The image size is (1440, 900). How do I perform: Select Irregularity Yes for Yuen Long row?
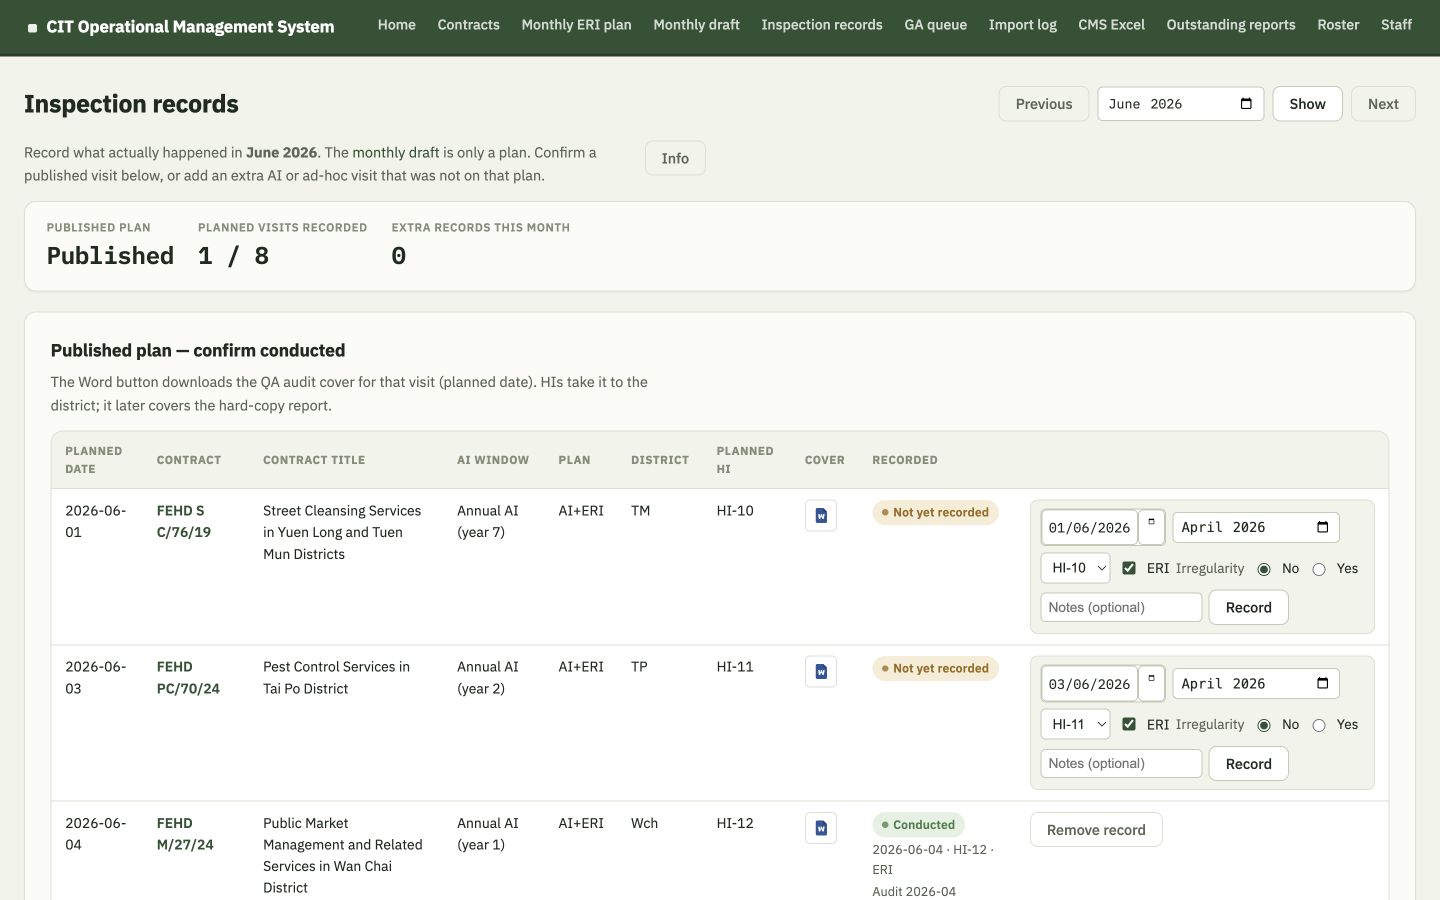(x=1319, y=569)
